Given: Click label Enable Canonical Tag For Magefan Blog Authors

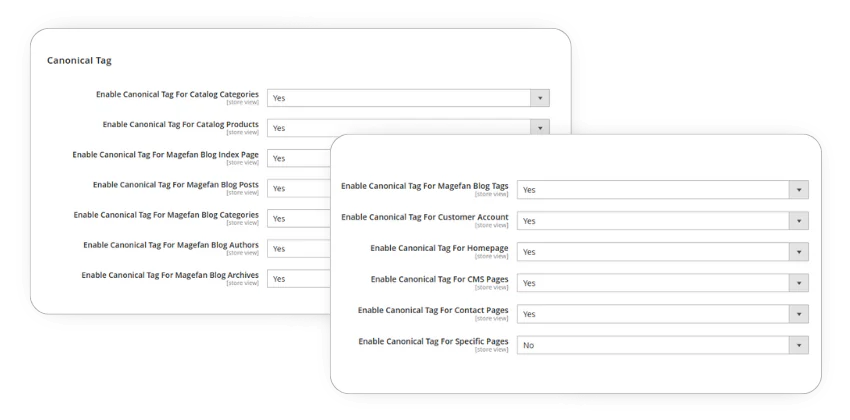Looking at the screenshot, I should pos(171,245).
